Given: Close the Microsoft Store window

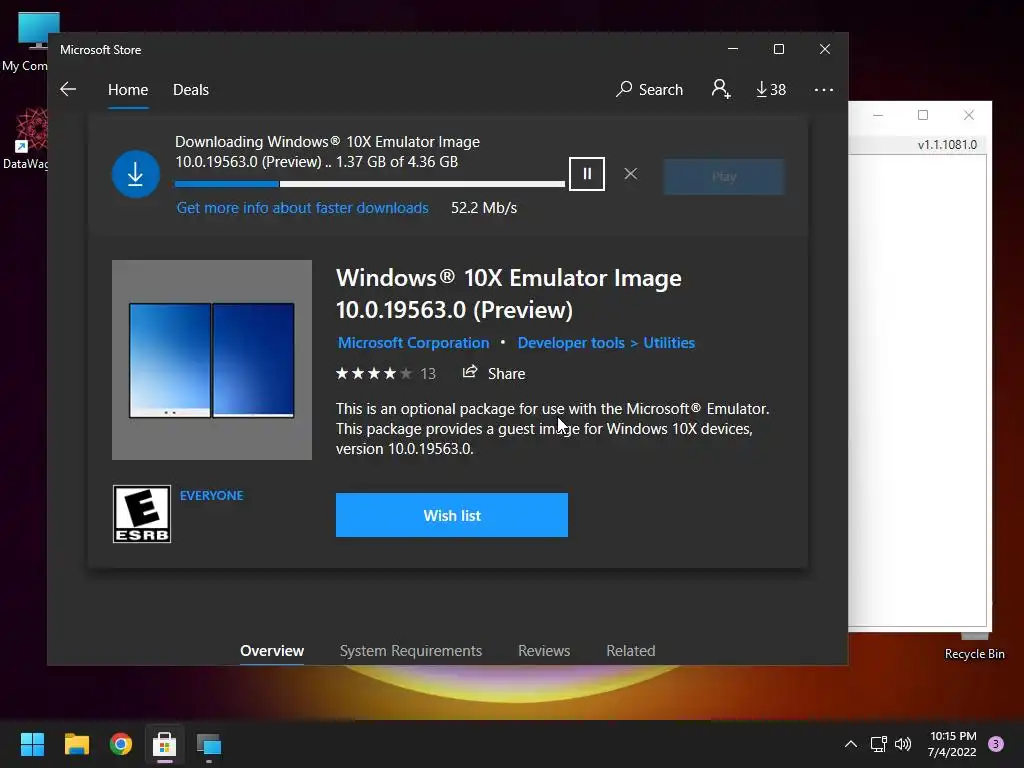Looking at the screenshot, I should click(x=825, y=49).
